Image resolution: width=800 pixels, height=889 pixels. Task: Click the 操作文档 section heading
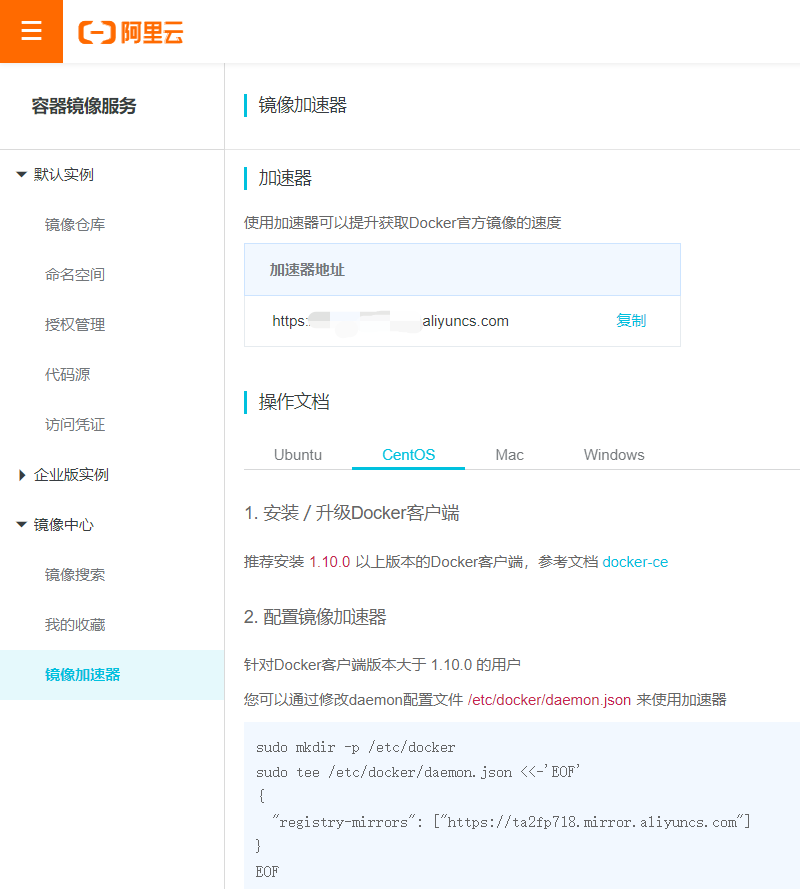(294, 402)
